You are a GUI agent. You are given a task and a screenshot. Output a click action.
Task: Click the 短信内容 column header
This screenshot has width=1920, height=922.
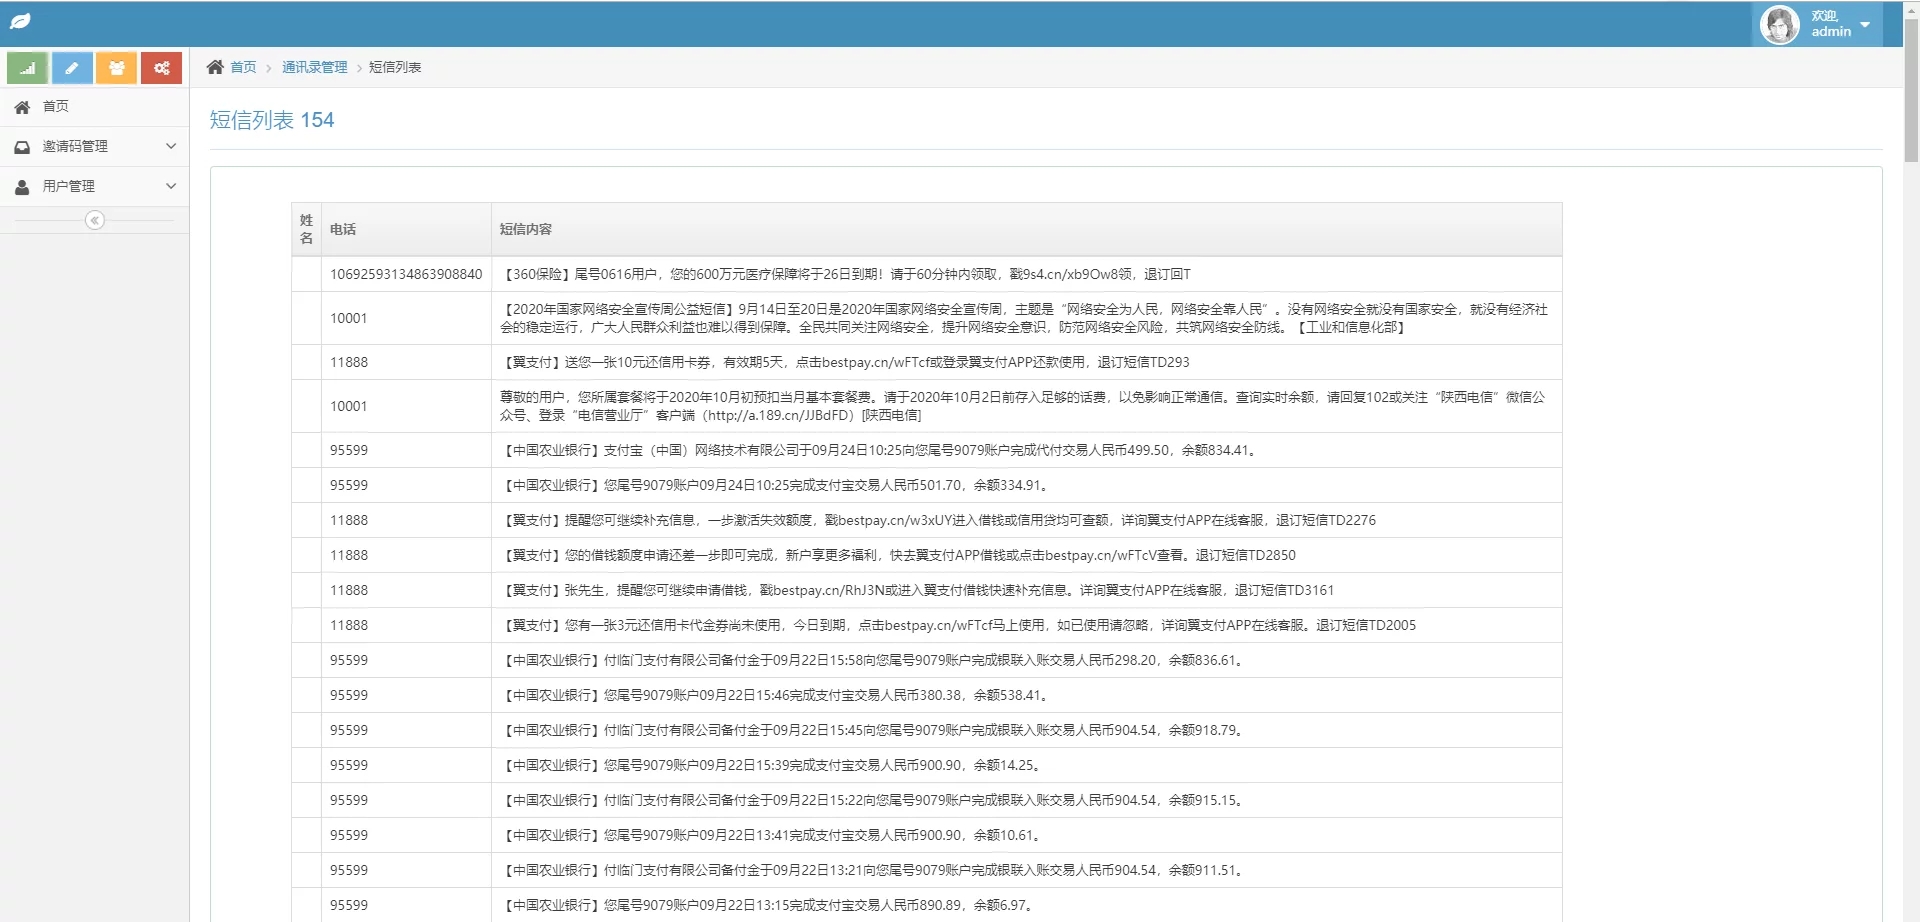[x=526, y=229]
